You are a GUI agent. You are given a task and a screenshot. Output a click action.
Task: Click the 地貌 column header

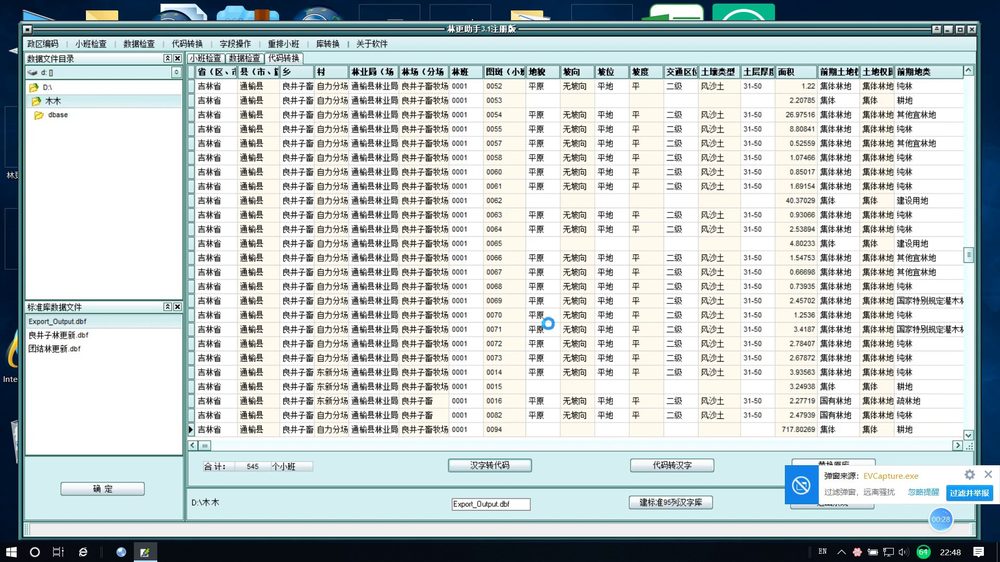click(543, 71)
